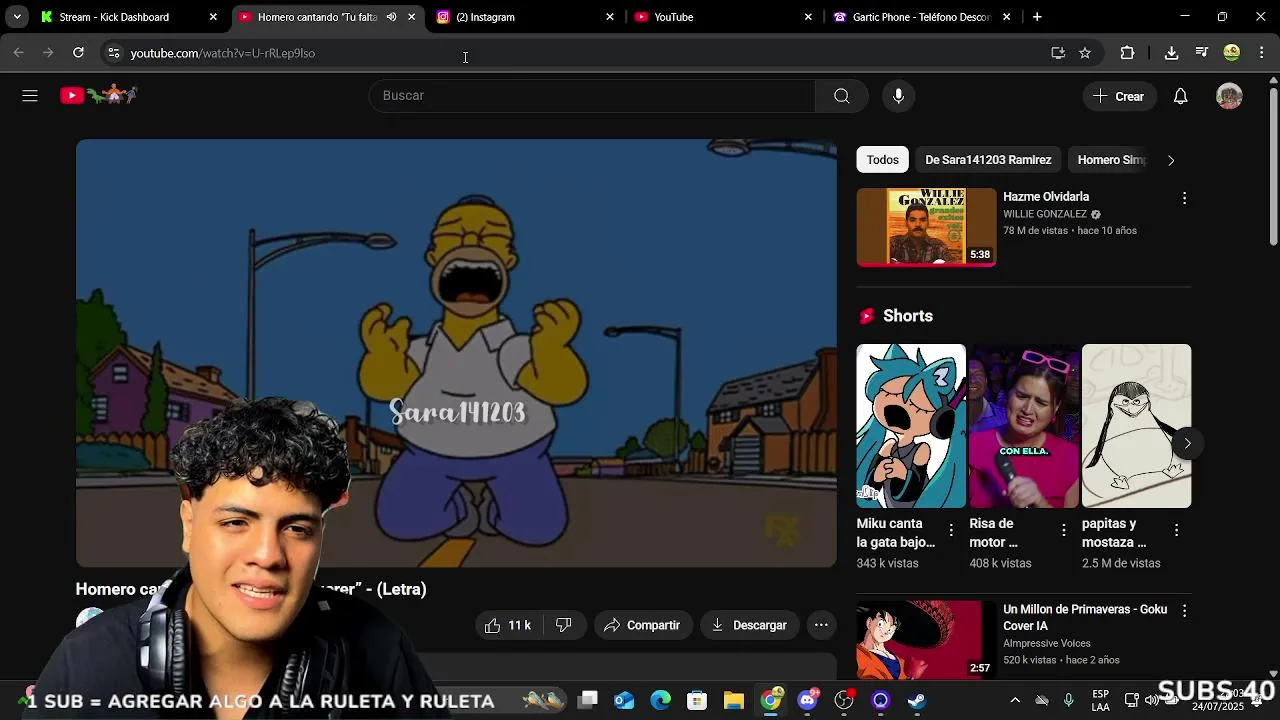Open WILLIE GONZALEZ channel link

coord(1045,214)
